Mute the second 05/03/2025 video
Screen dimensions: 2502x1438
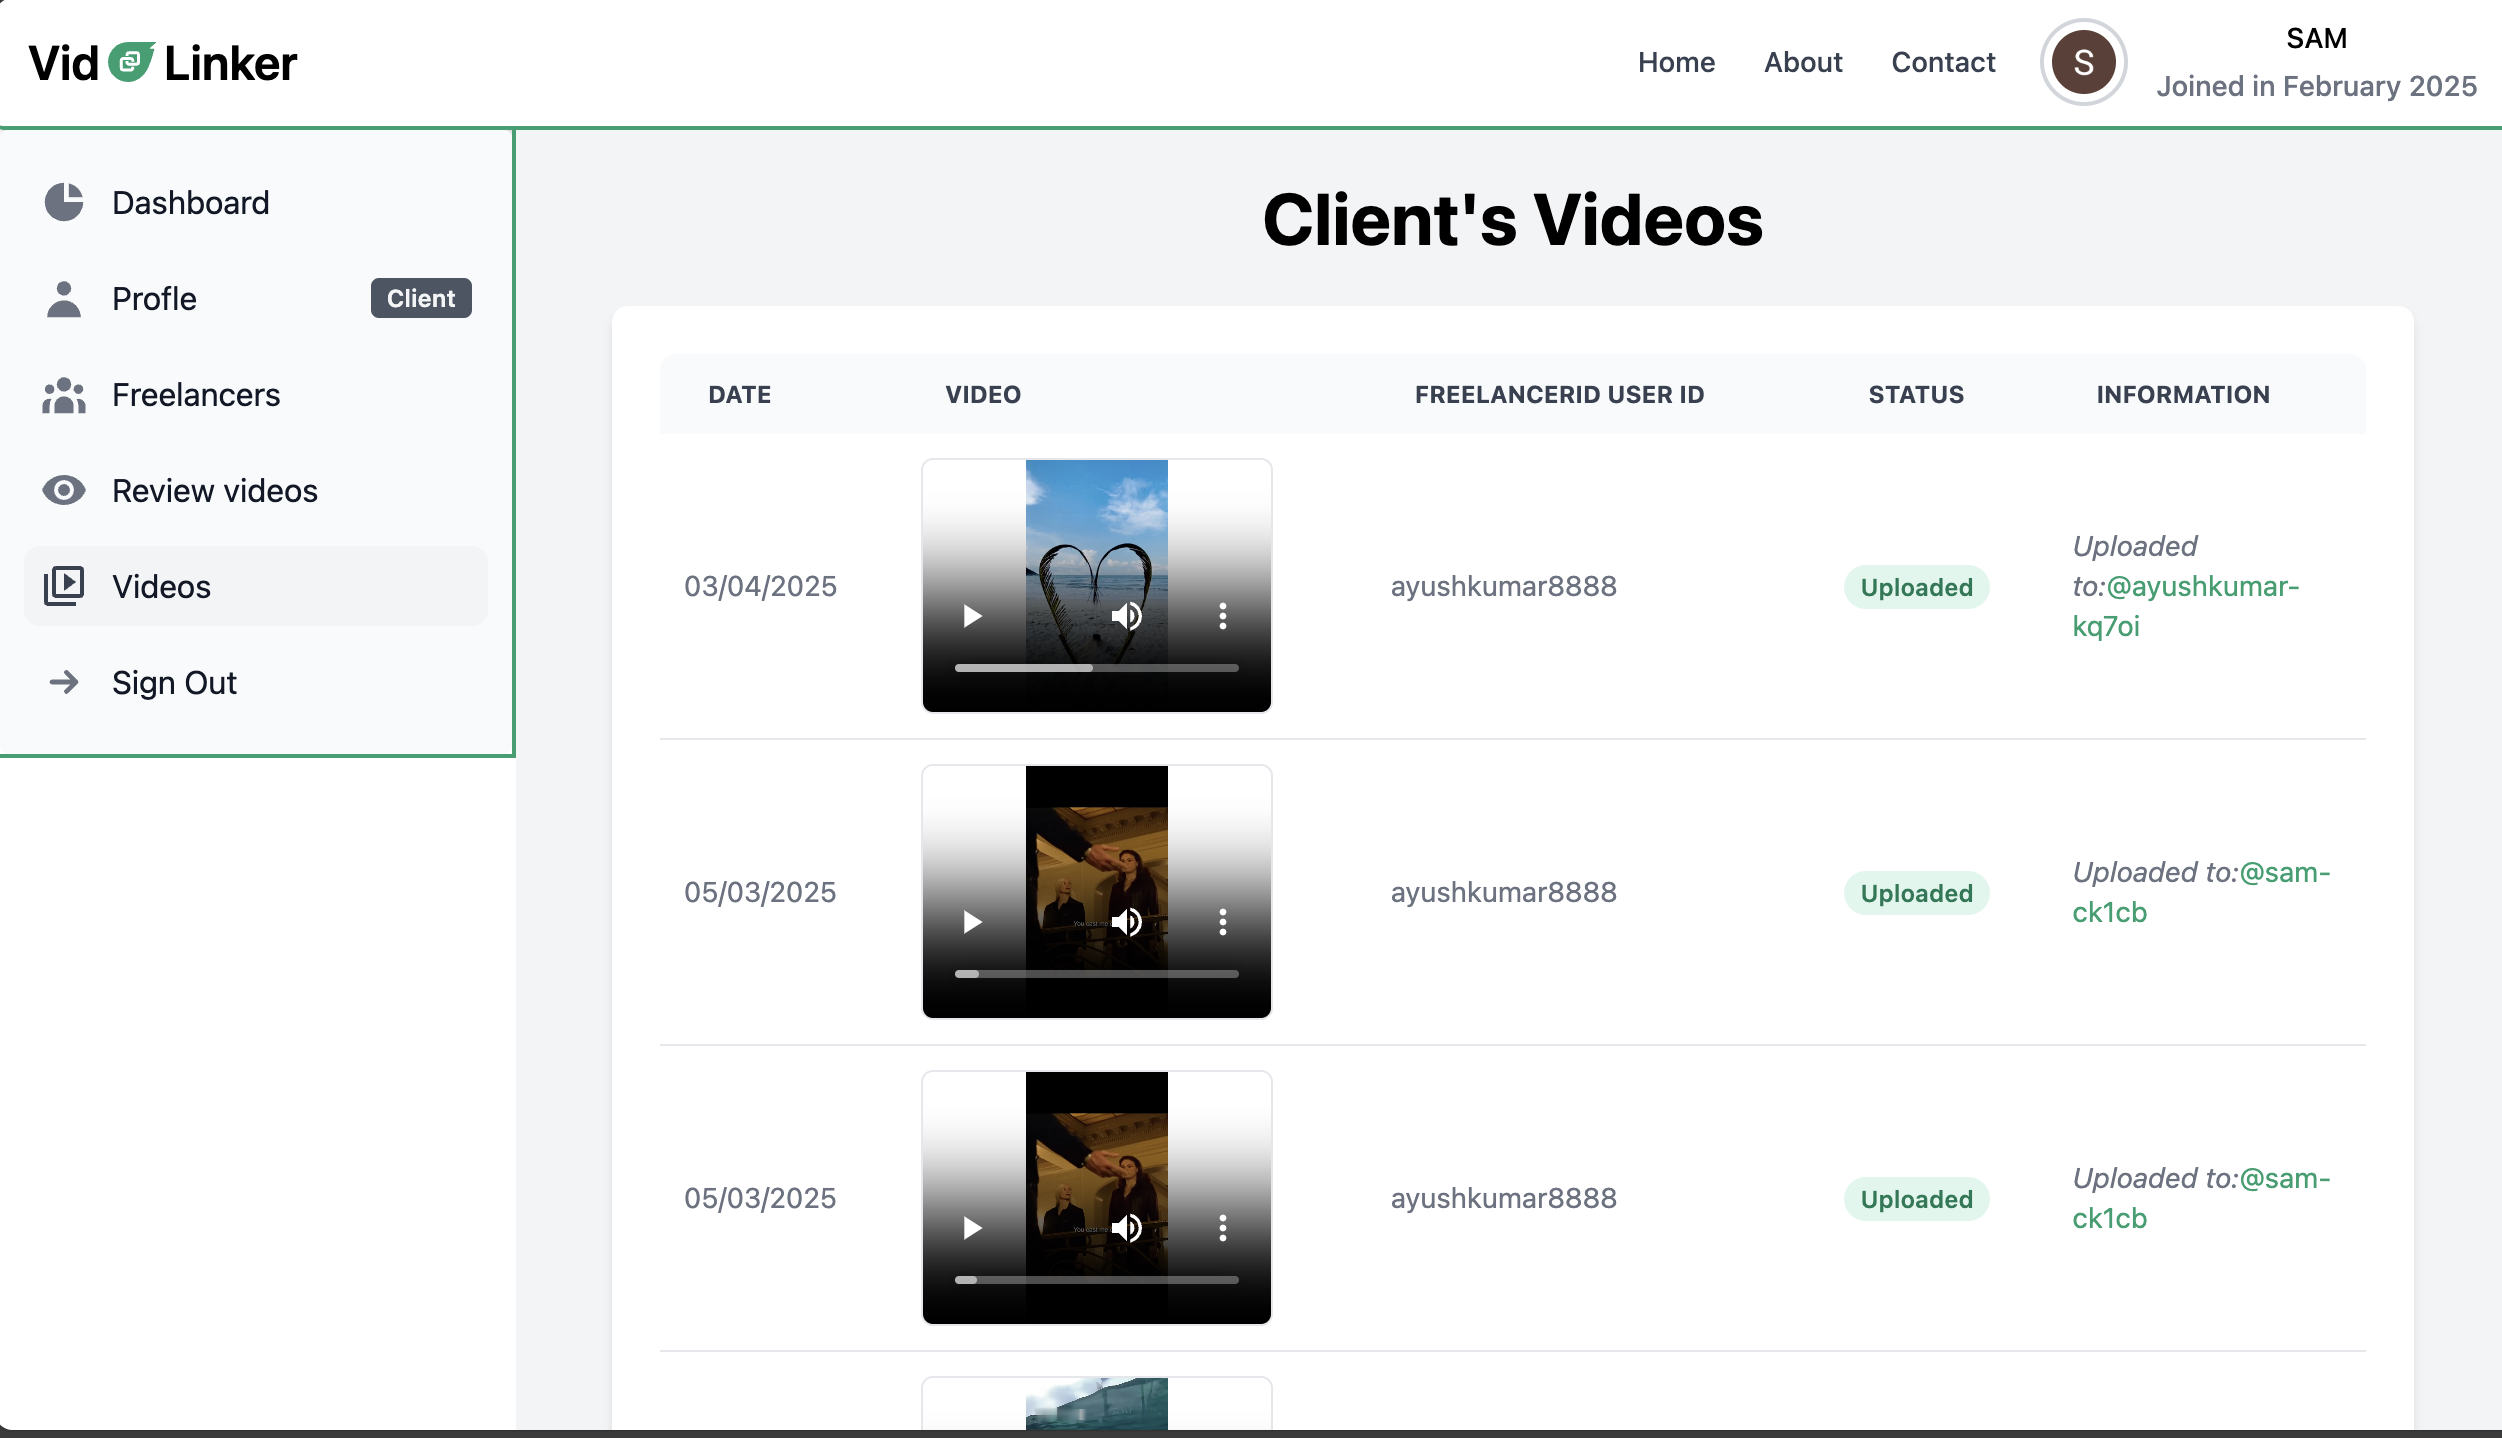(x=1127, y=1228)
